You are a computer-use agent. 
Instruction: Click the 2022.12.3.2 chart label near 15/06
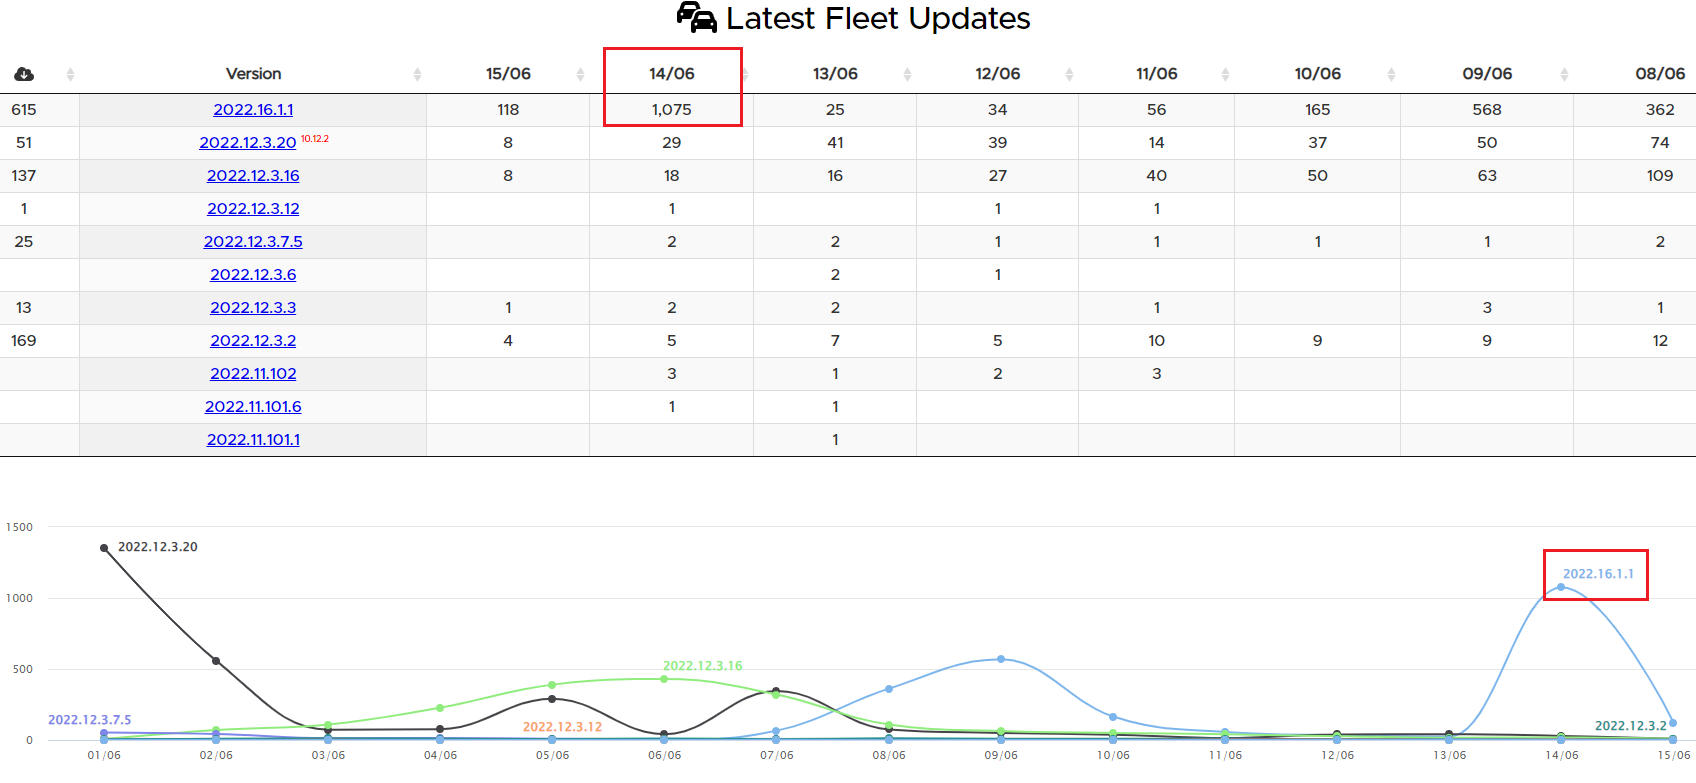point(1631,726)
